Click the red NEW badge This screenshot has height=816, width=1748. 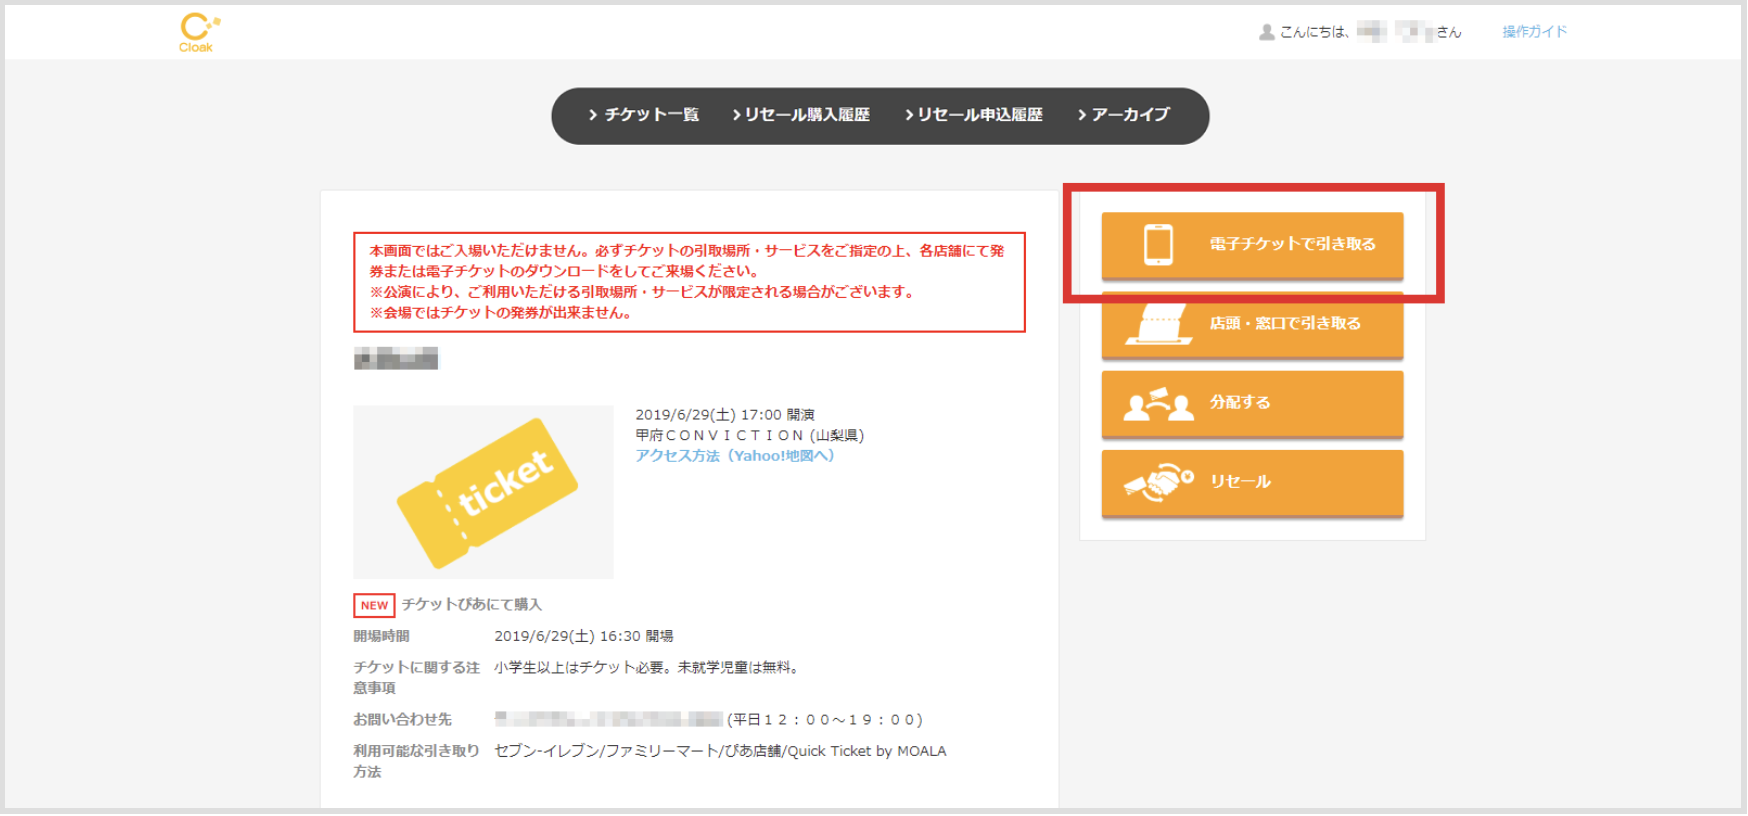[x=374, y=606]
